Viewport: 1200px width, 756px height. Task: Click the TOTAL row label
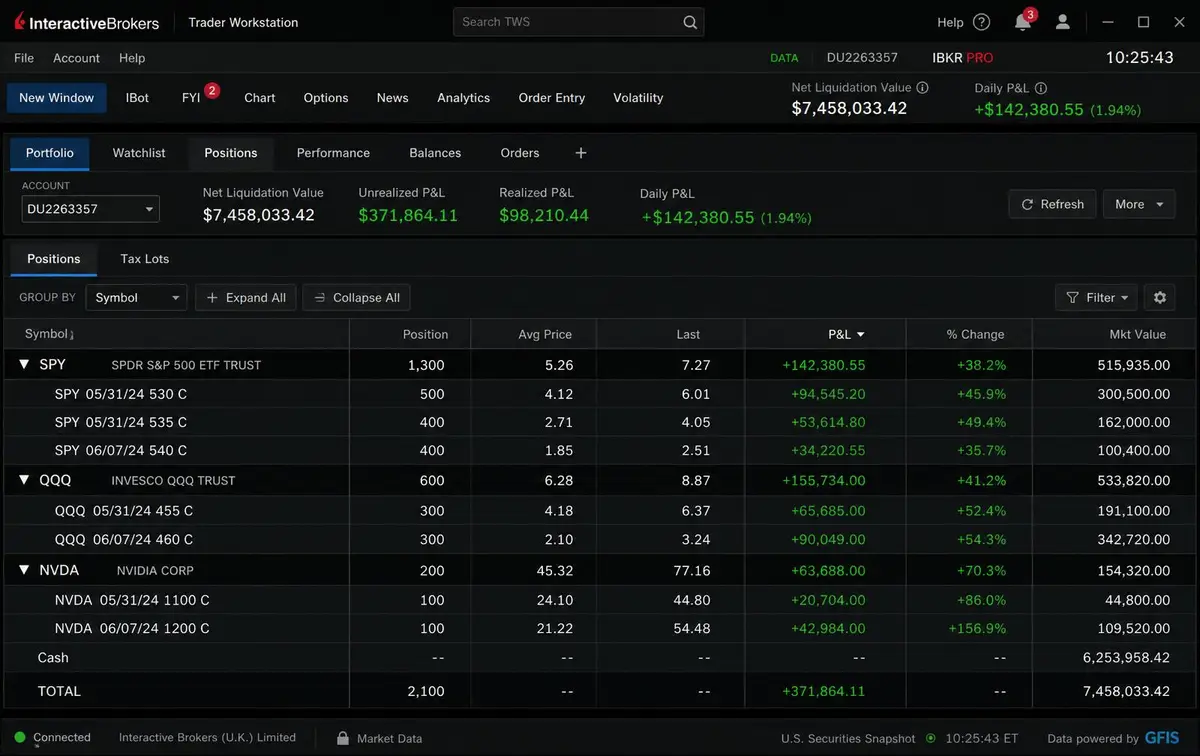pyautogui.click(x=59, y=691)
